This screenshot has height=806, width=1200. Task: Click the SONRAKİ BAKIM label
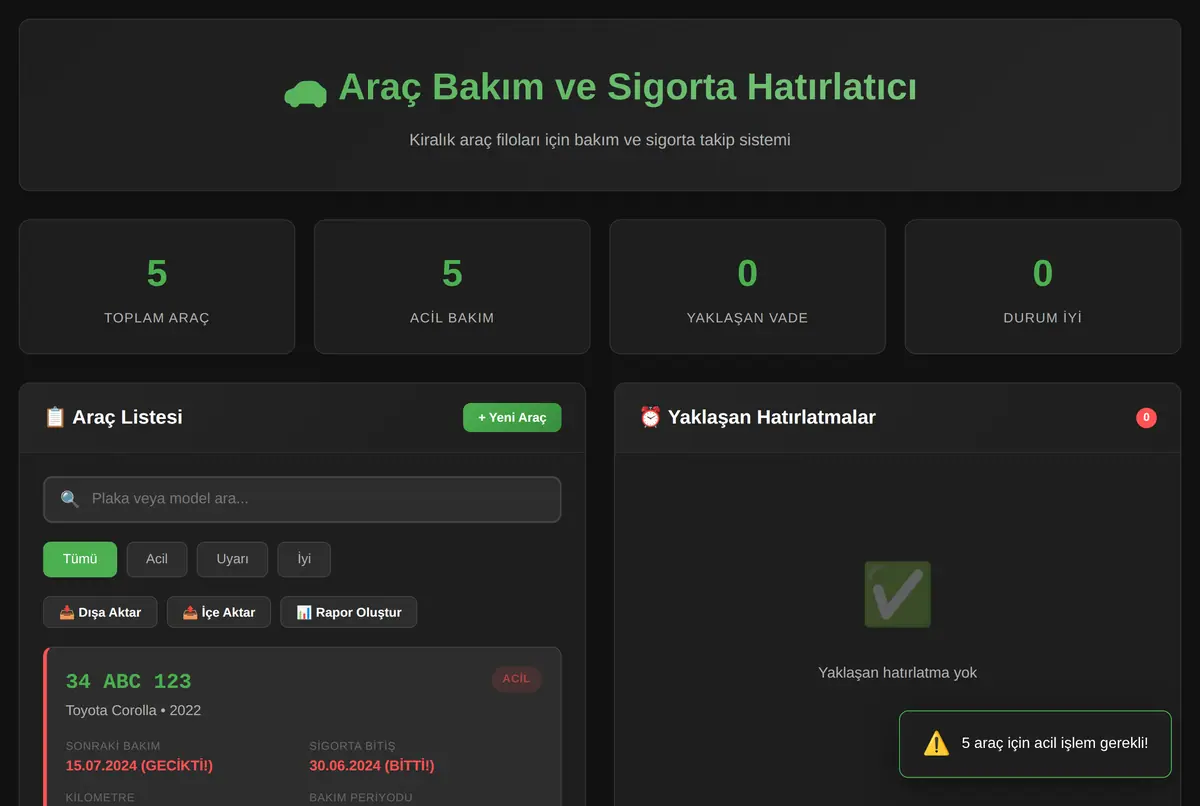[113, 746]
